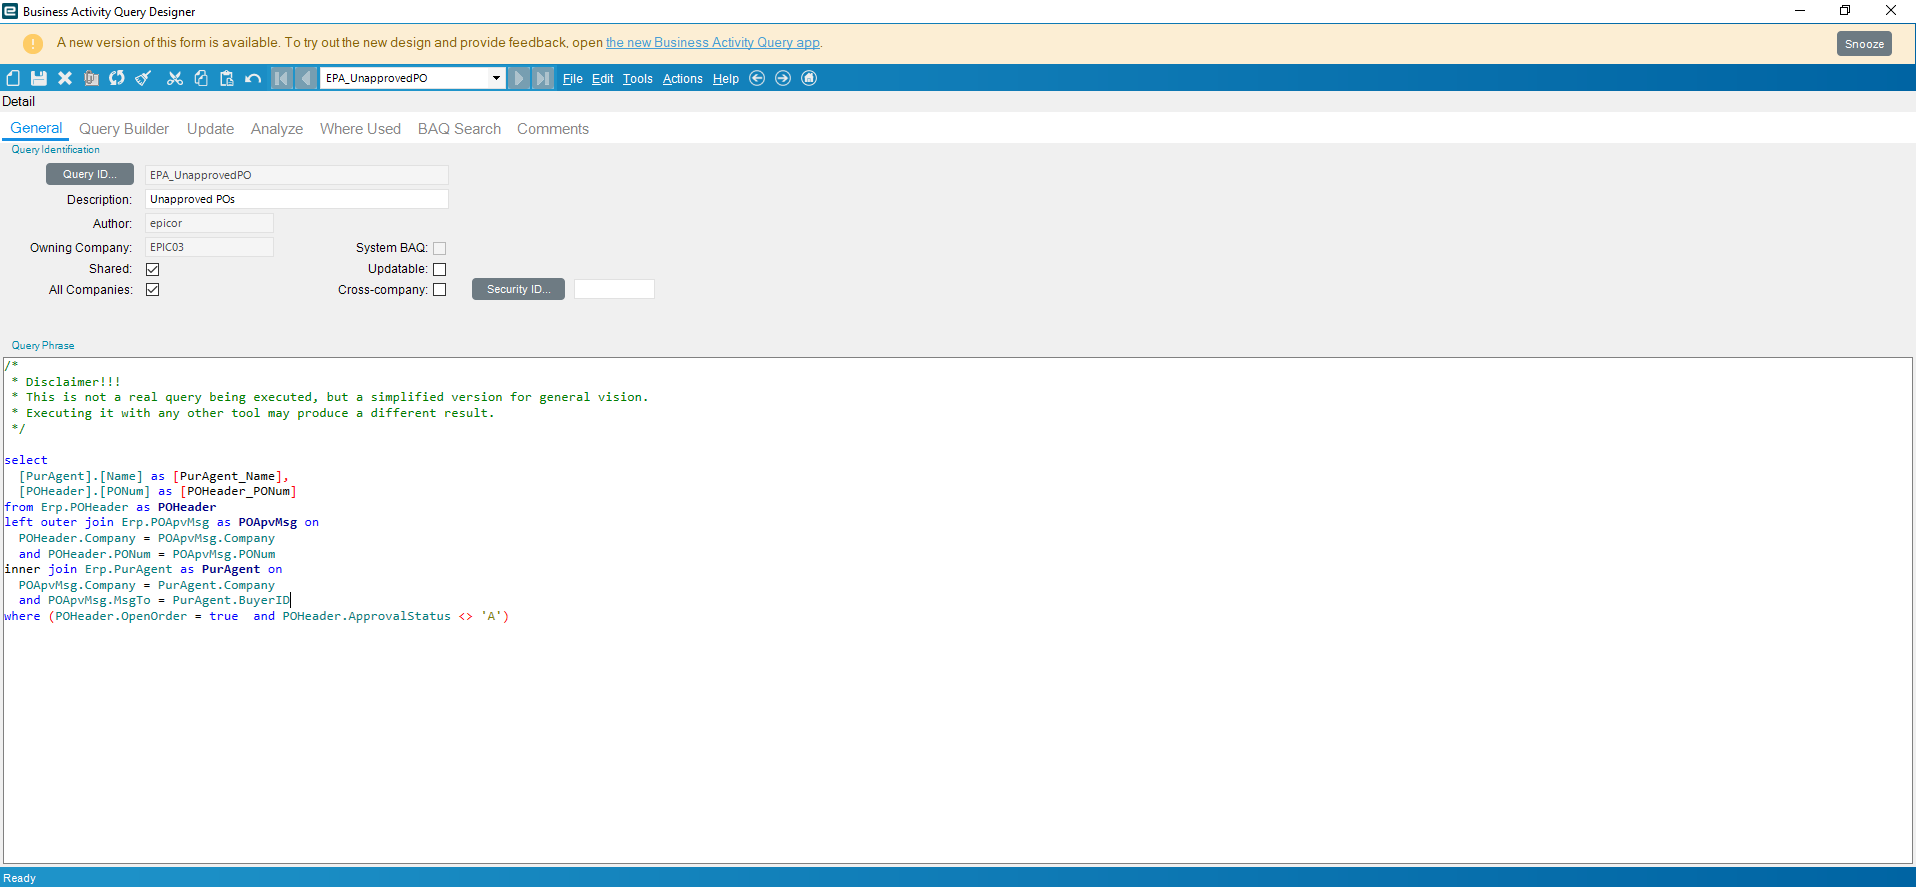Click the New query icon in toolbar
Image resolution: width=1916 pixels, height=887 pixels.
[x=13, y=78]
